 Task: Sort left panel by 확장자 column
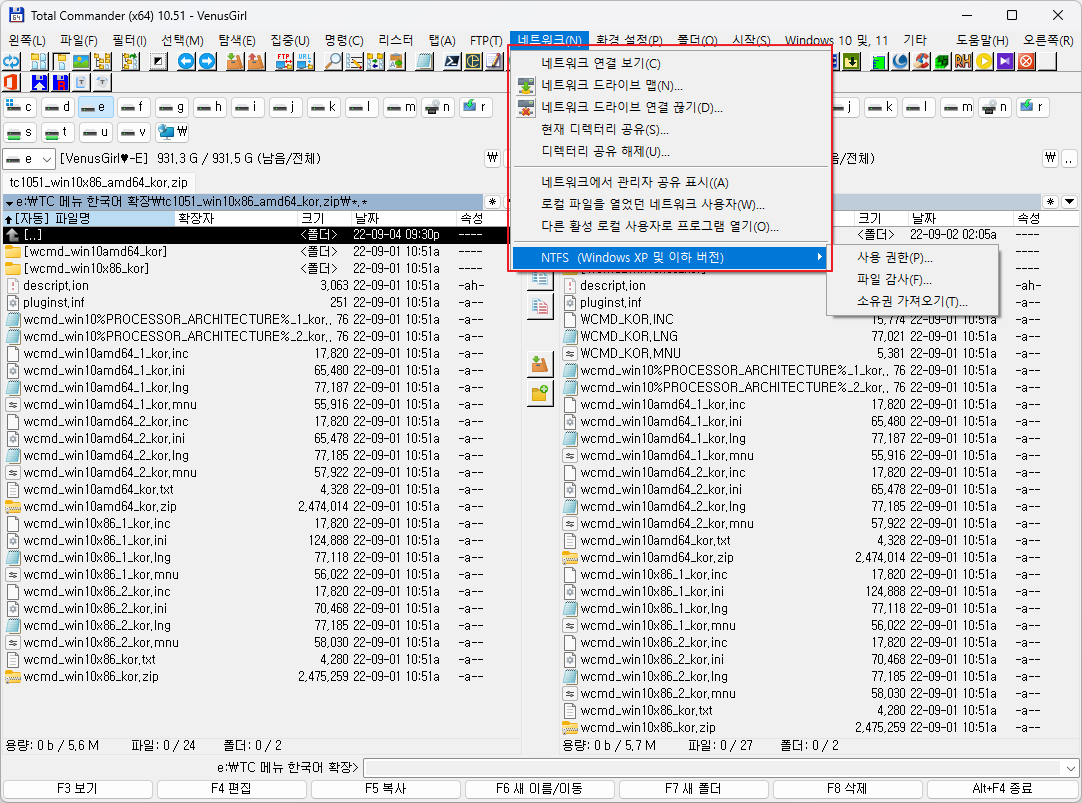point(237,219)
